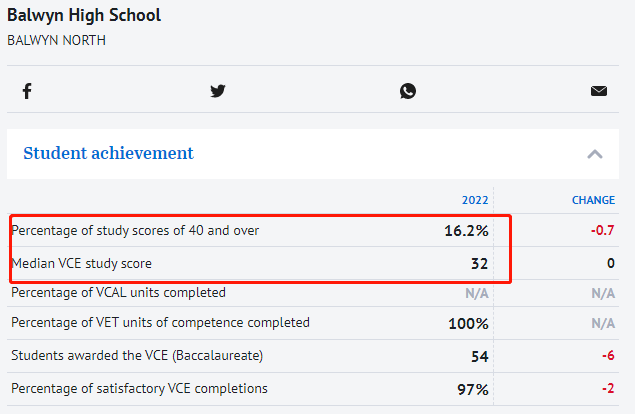Click the BALWYN NORTH suburb label
This screenshot has width=636, height=414.
(56, 41)
